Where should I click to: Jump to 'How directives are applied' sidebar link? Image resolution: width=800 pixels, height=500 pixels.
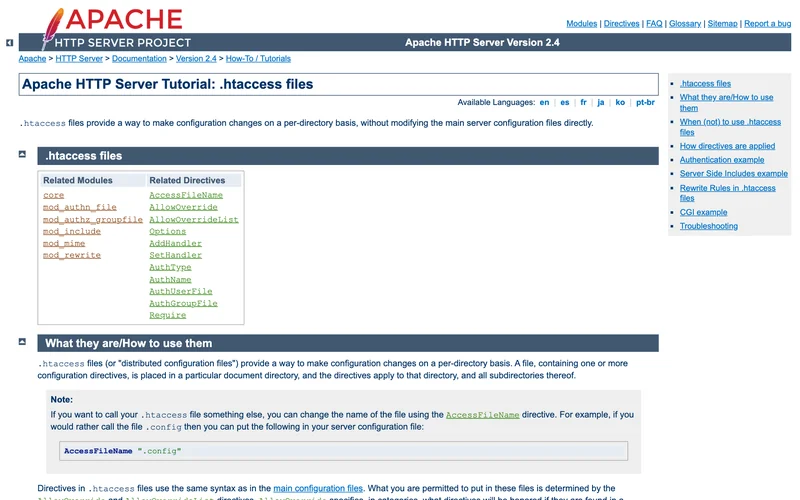(727, 146)
